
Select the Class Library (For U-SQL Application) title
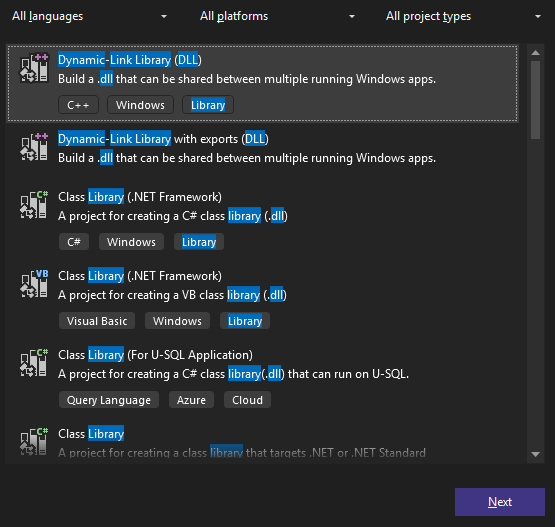coord(155,355)
